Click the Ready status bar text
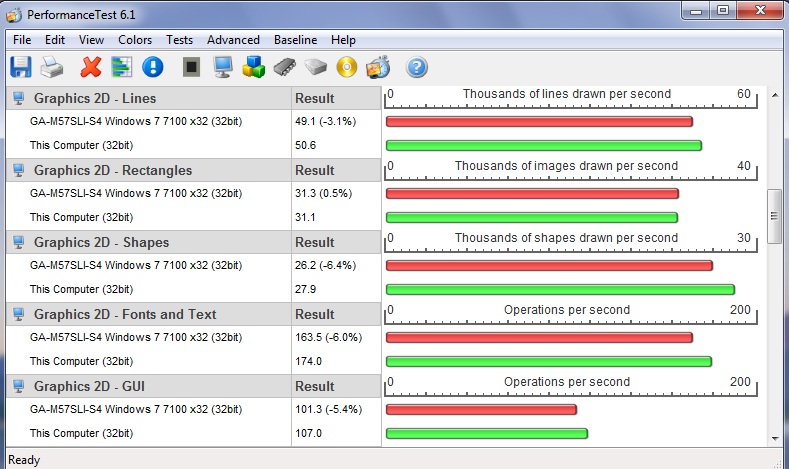 click(x=24, y=460)
